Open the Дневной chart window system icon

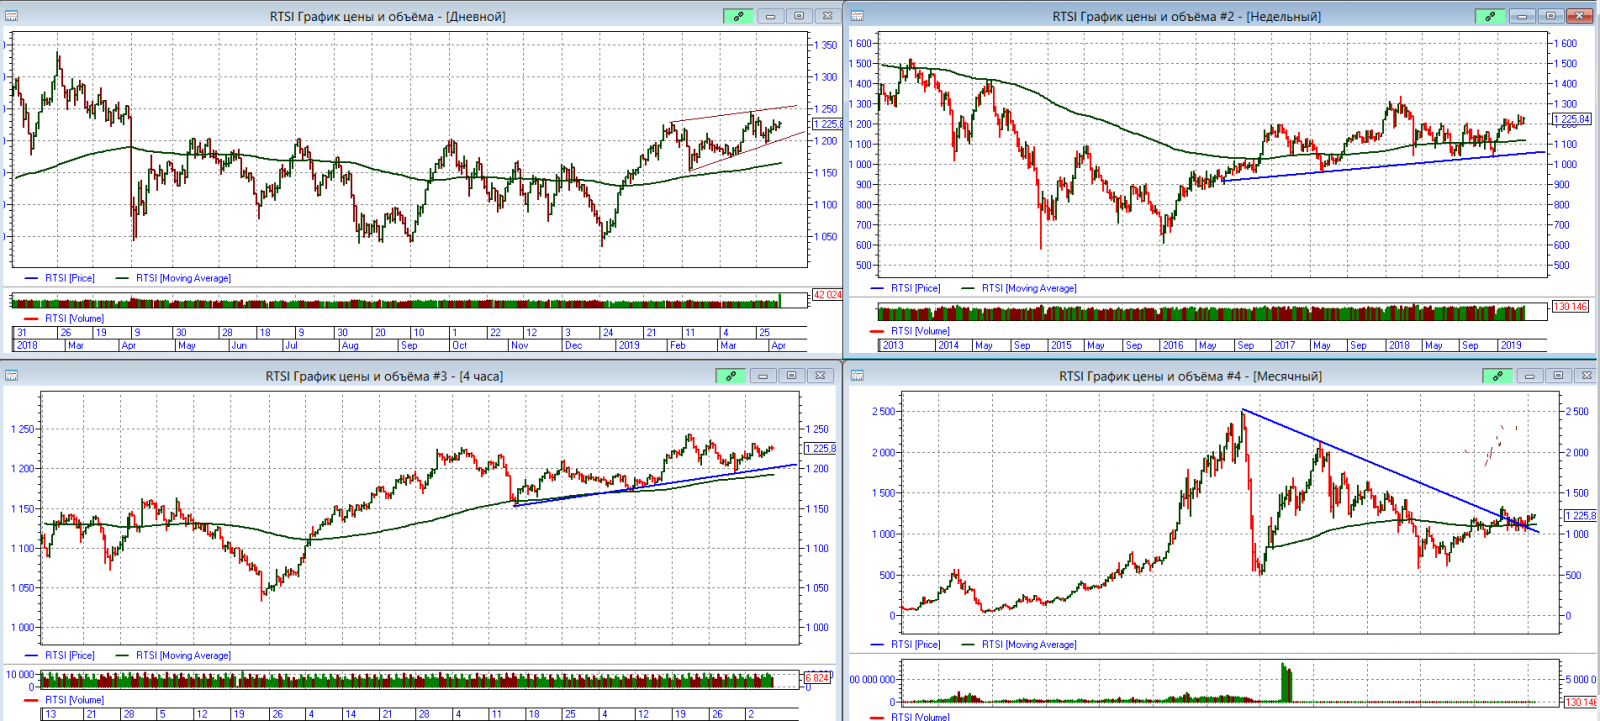(x=11, y=16)
